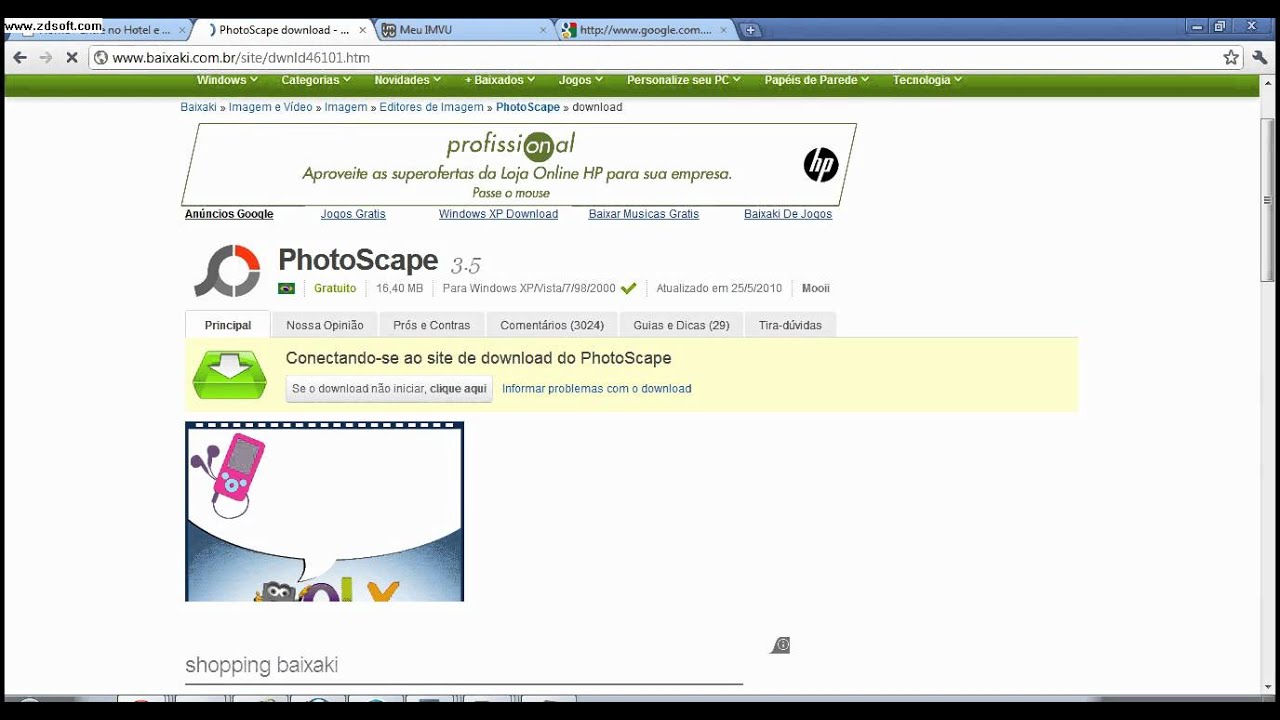
Task: Click the Jogos Gratis ad link
Action: 353,214
